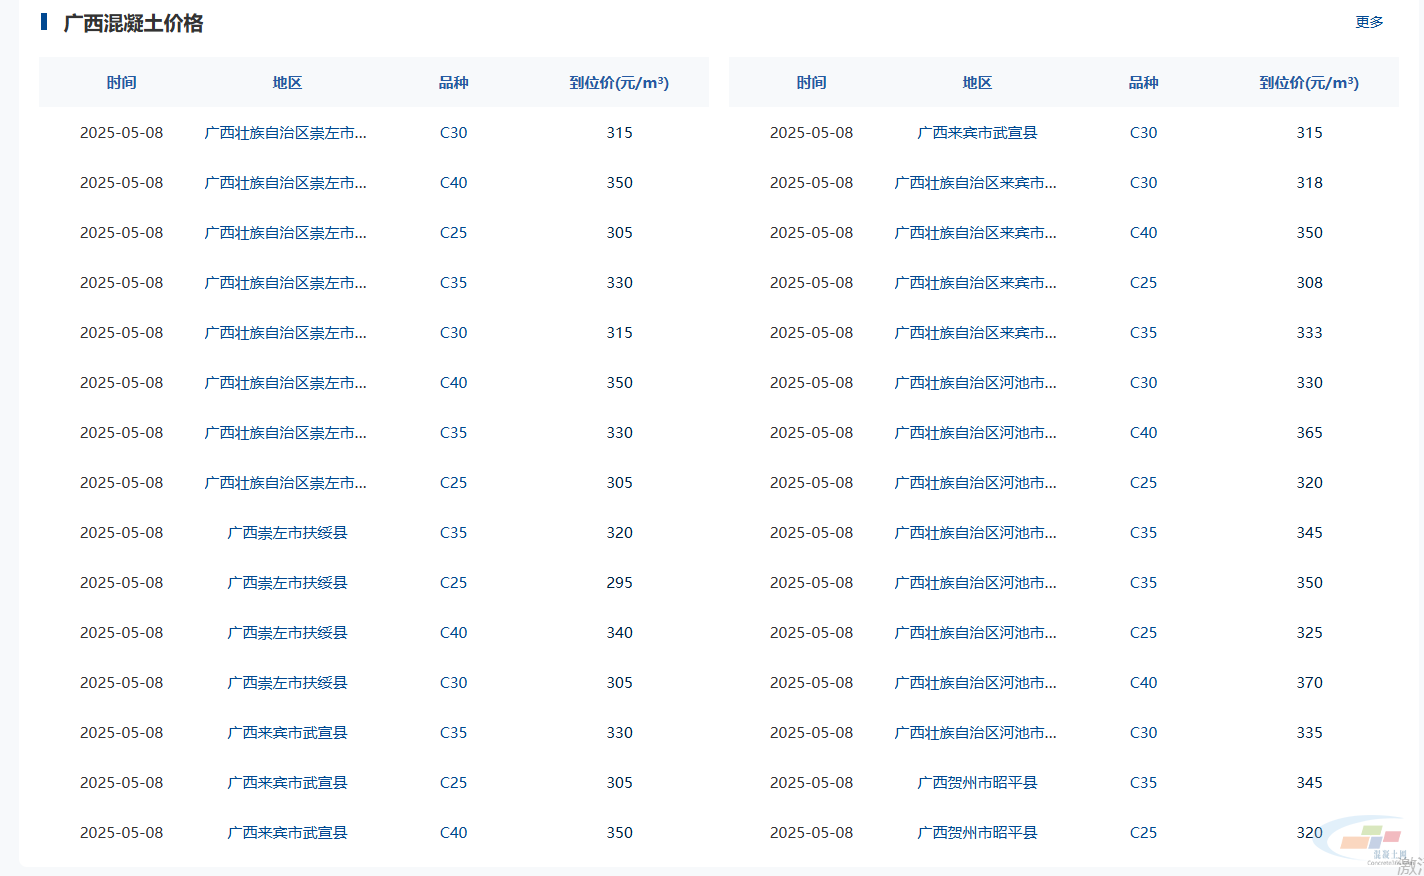Open the 更多 link for more prices
Screen dimensions: 1424x876
pos(1369,22)
